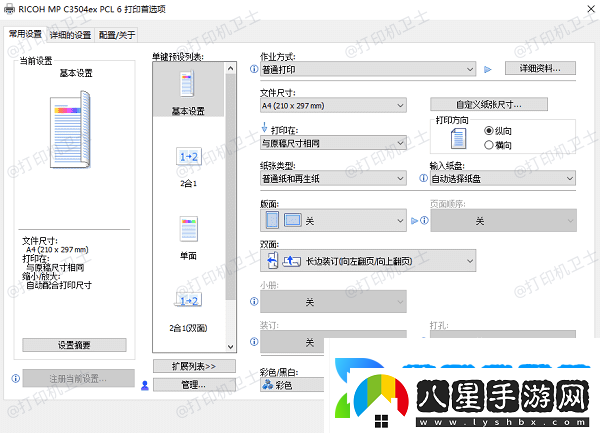Image resolution: width=600 pixels, height=433 pixels.
Task: Click the blue arrow after 版面 dropdown
Action: coord(414,221)
